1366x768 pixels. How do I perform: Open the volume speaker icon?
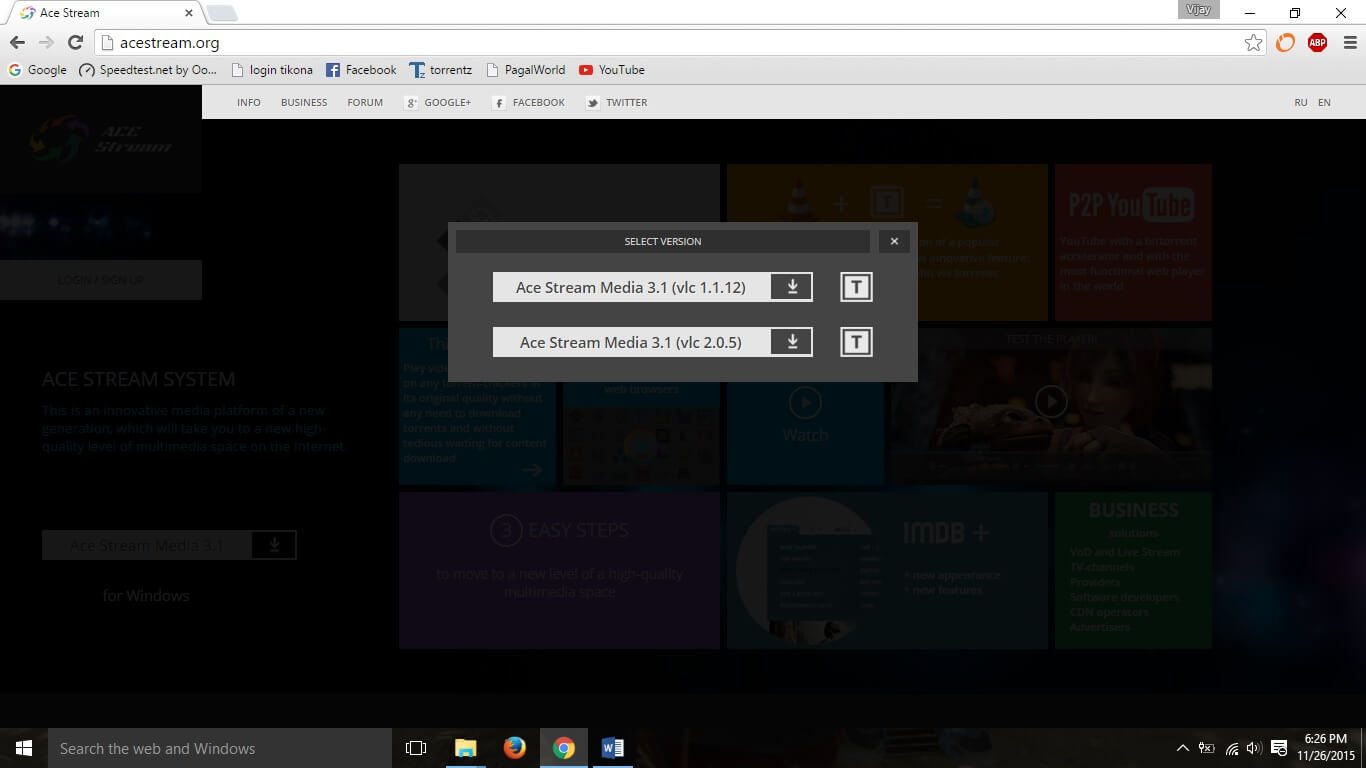[1254, 748]
